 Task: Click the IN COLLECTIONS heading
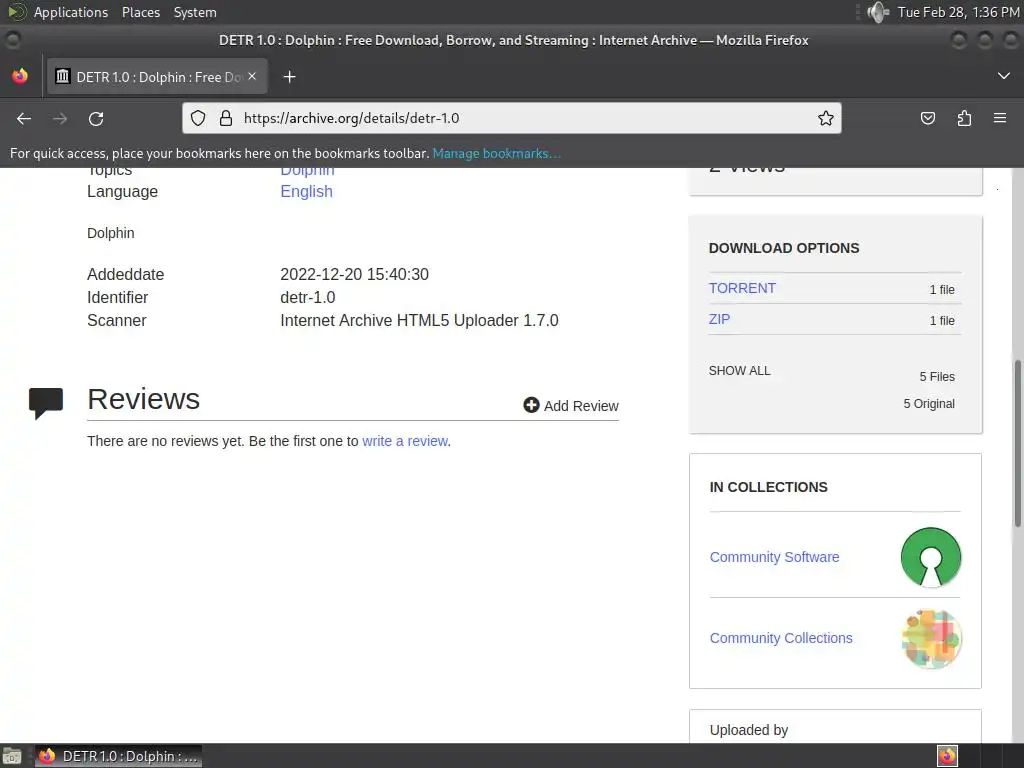768,487
